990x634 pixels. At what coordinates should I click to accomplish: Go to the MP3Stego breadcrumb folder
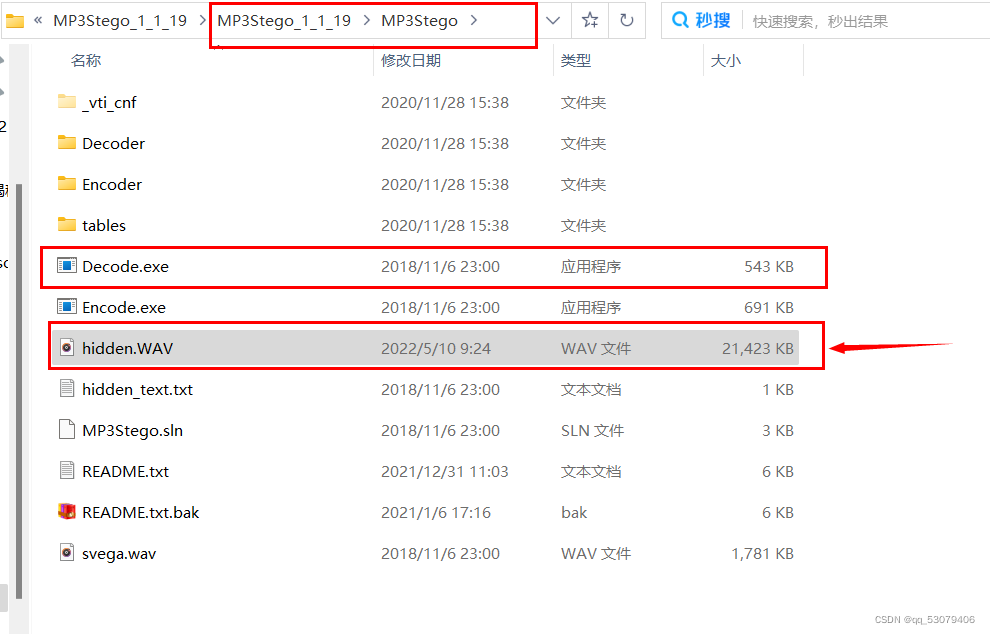[x=419, y=21]
